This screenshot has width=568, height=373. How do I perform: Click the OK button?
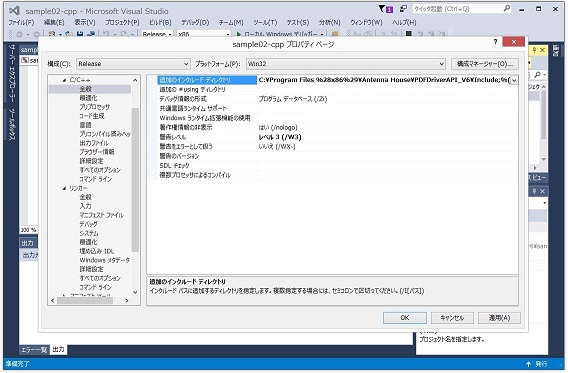coord(405,318)
